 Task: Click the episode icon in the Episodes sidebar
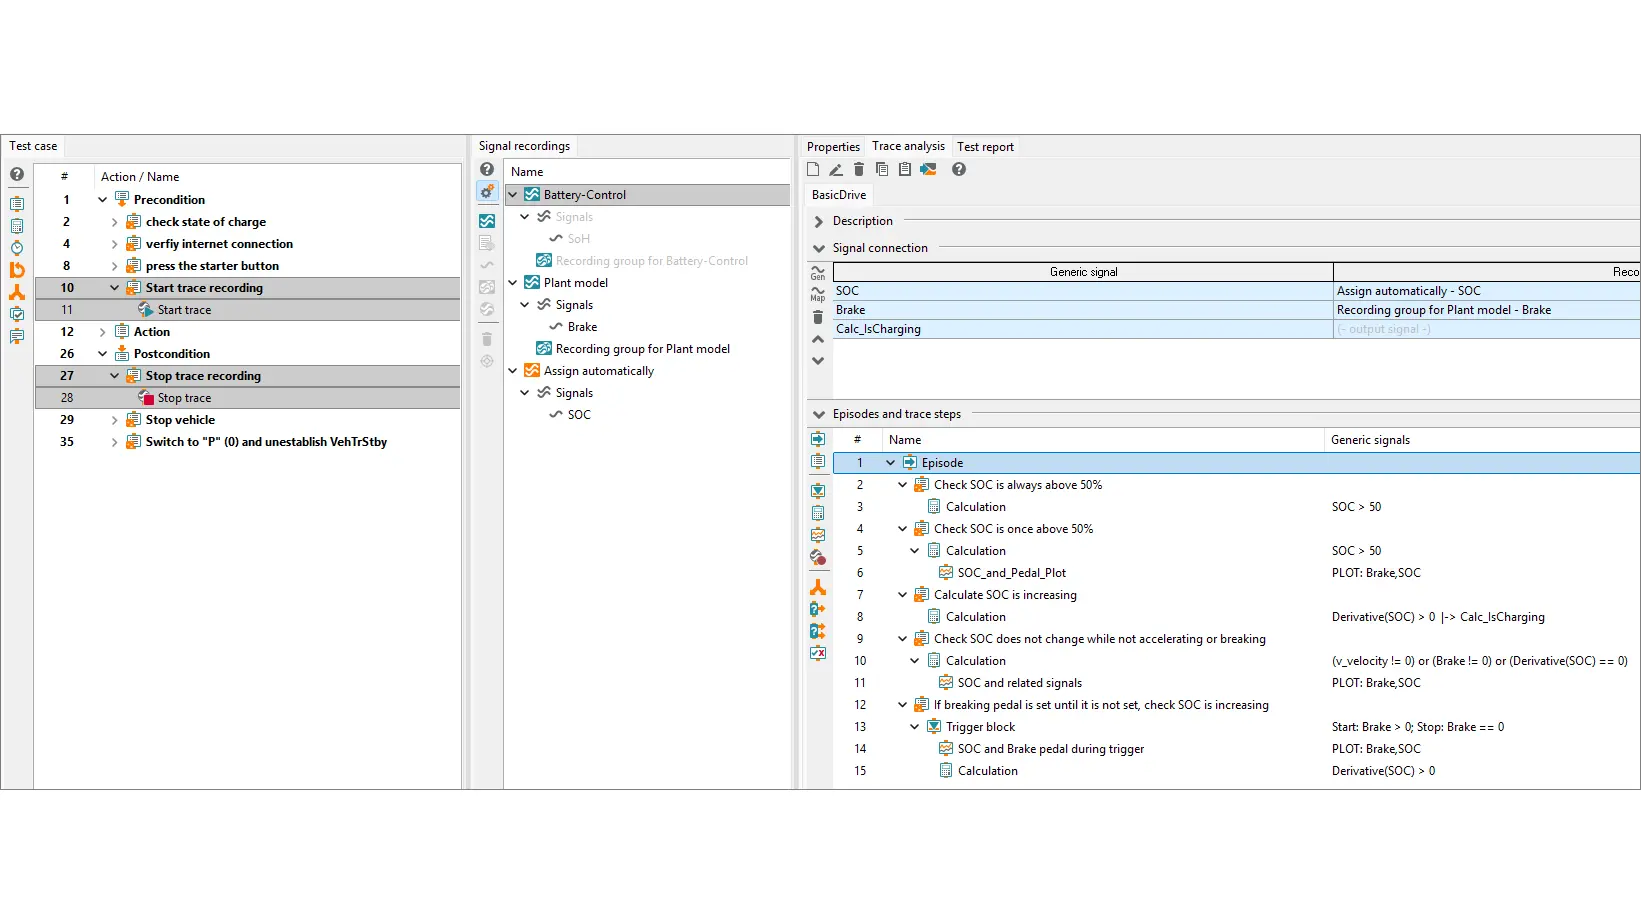coord(818,439)
